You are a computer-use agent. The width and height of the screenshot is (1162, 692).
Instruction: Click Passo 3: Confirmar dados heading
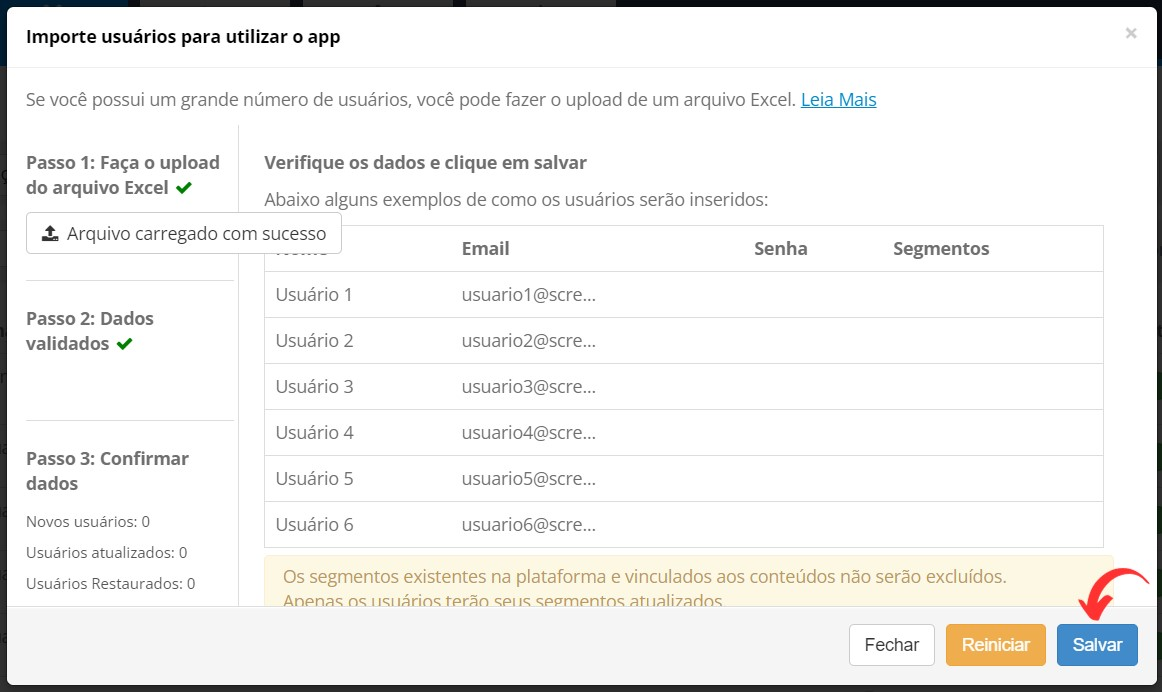107,470
